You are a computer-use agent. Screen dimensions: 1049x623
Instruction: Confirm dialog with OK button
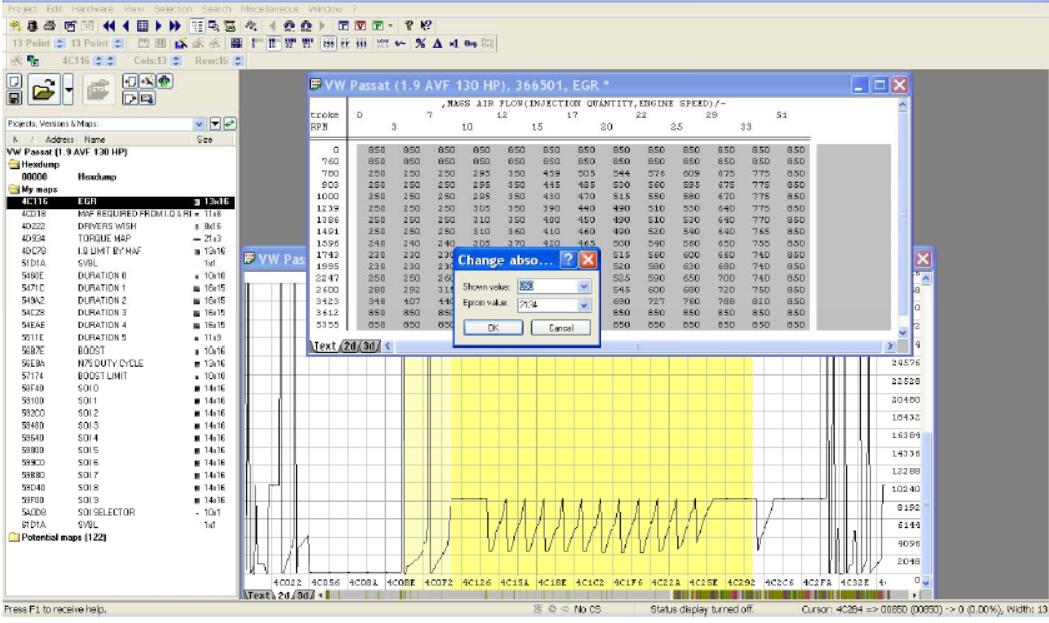pos(493,328)
